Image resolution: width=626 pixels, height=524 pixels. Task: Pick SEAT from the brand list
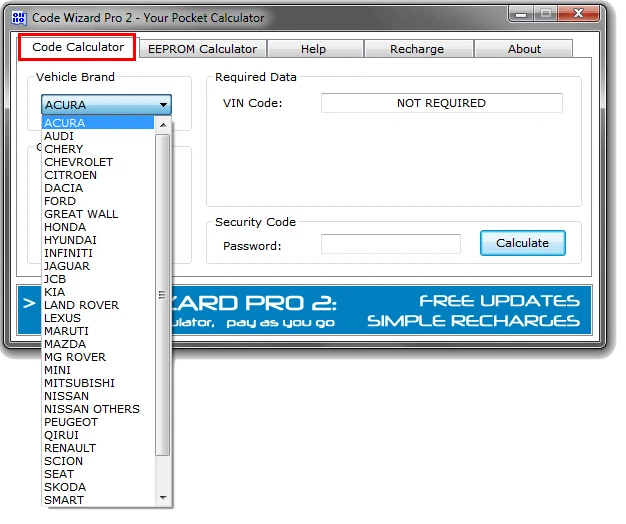tap(98, 474)
